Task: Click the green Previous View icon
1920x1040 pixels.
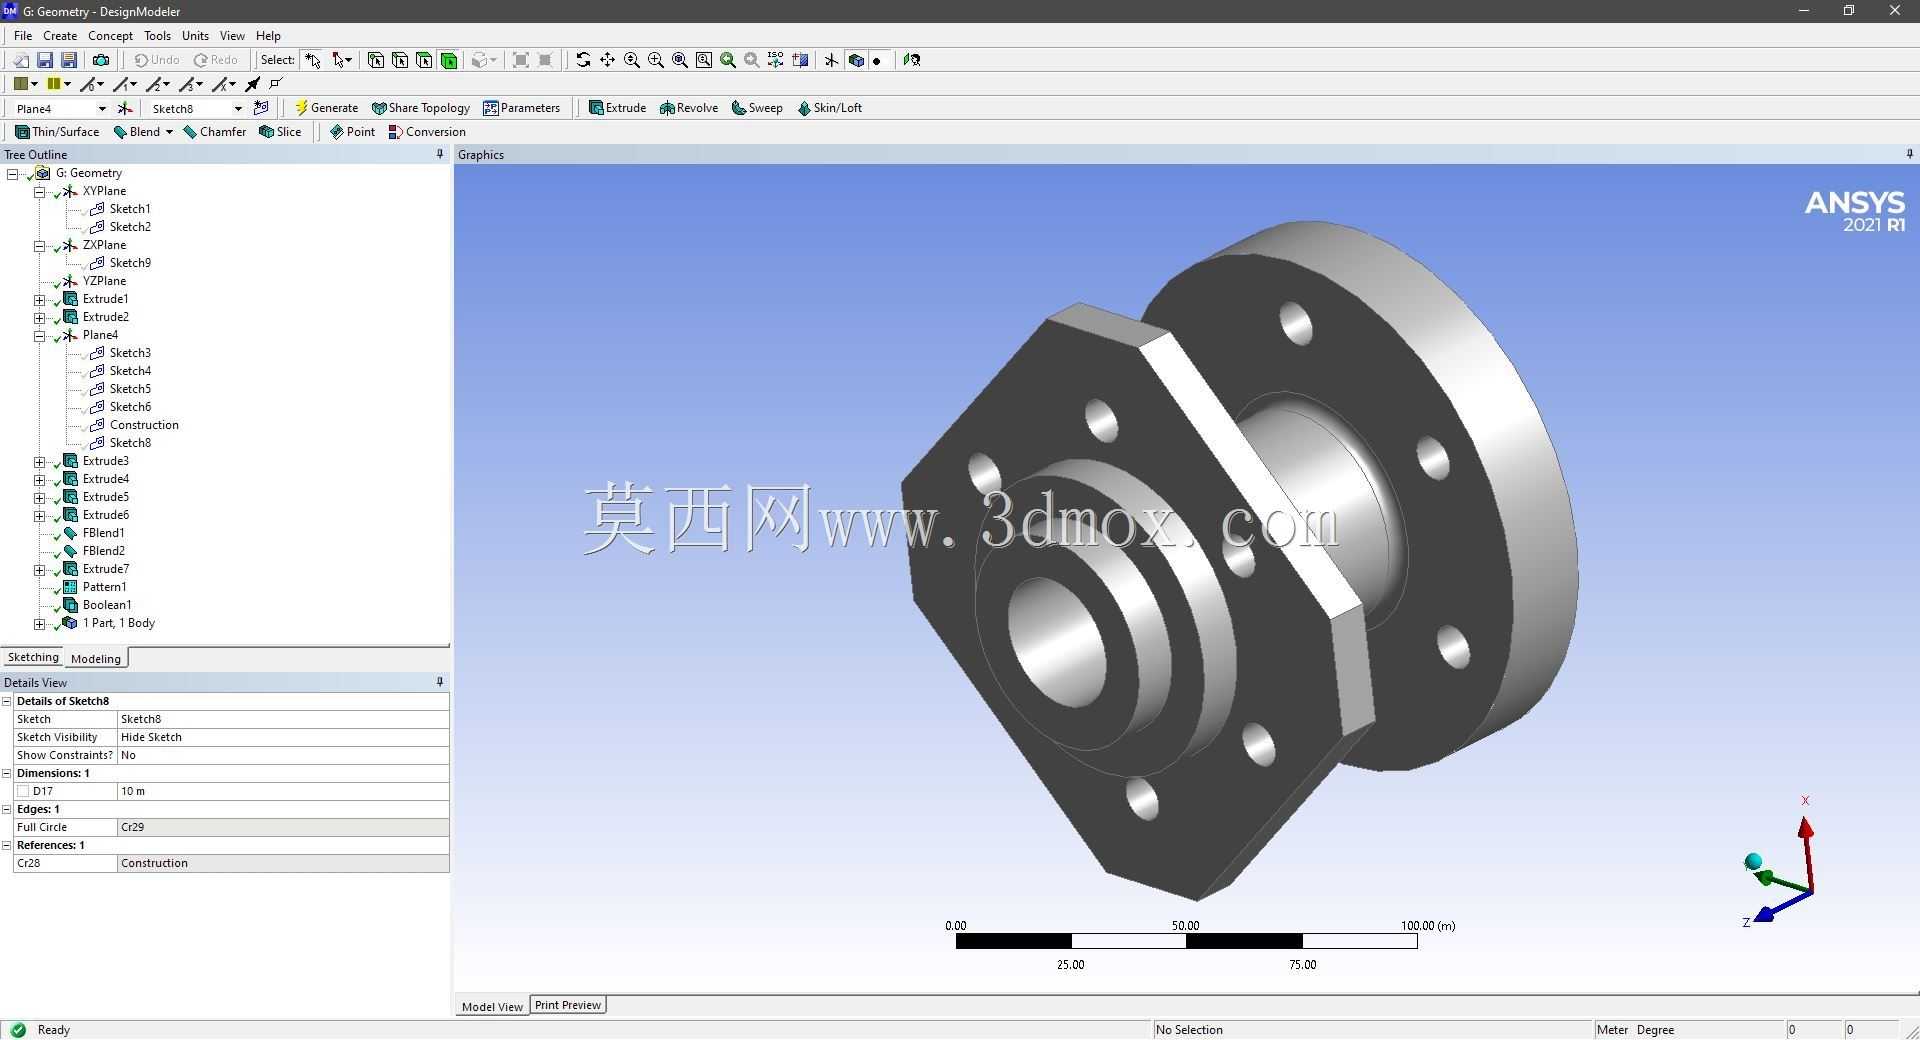Action: 728,60
